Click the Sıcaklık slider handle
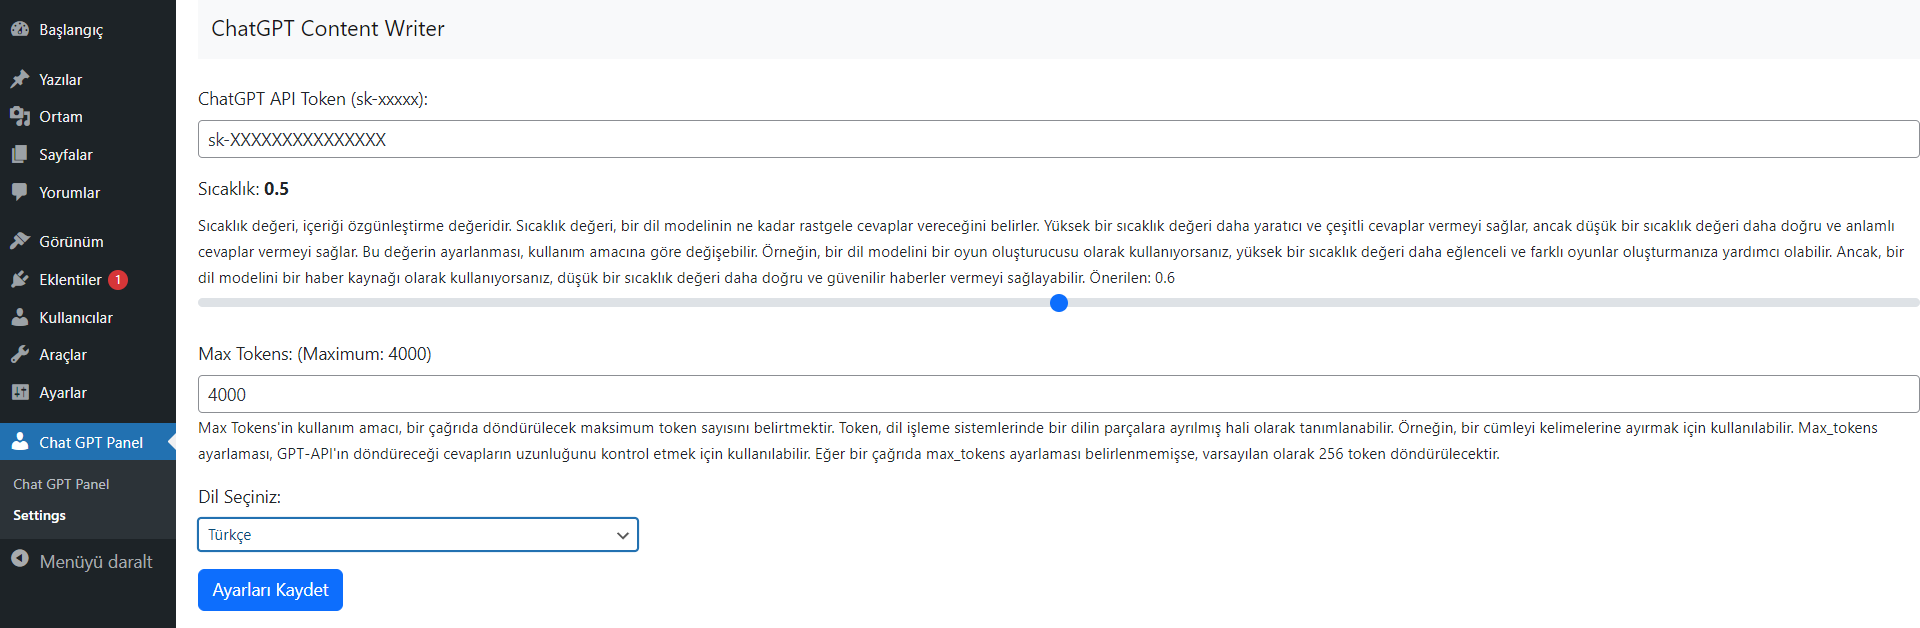 (1059, 303)
